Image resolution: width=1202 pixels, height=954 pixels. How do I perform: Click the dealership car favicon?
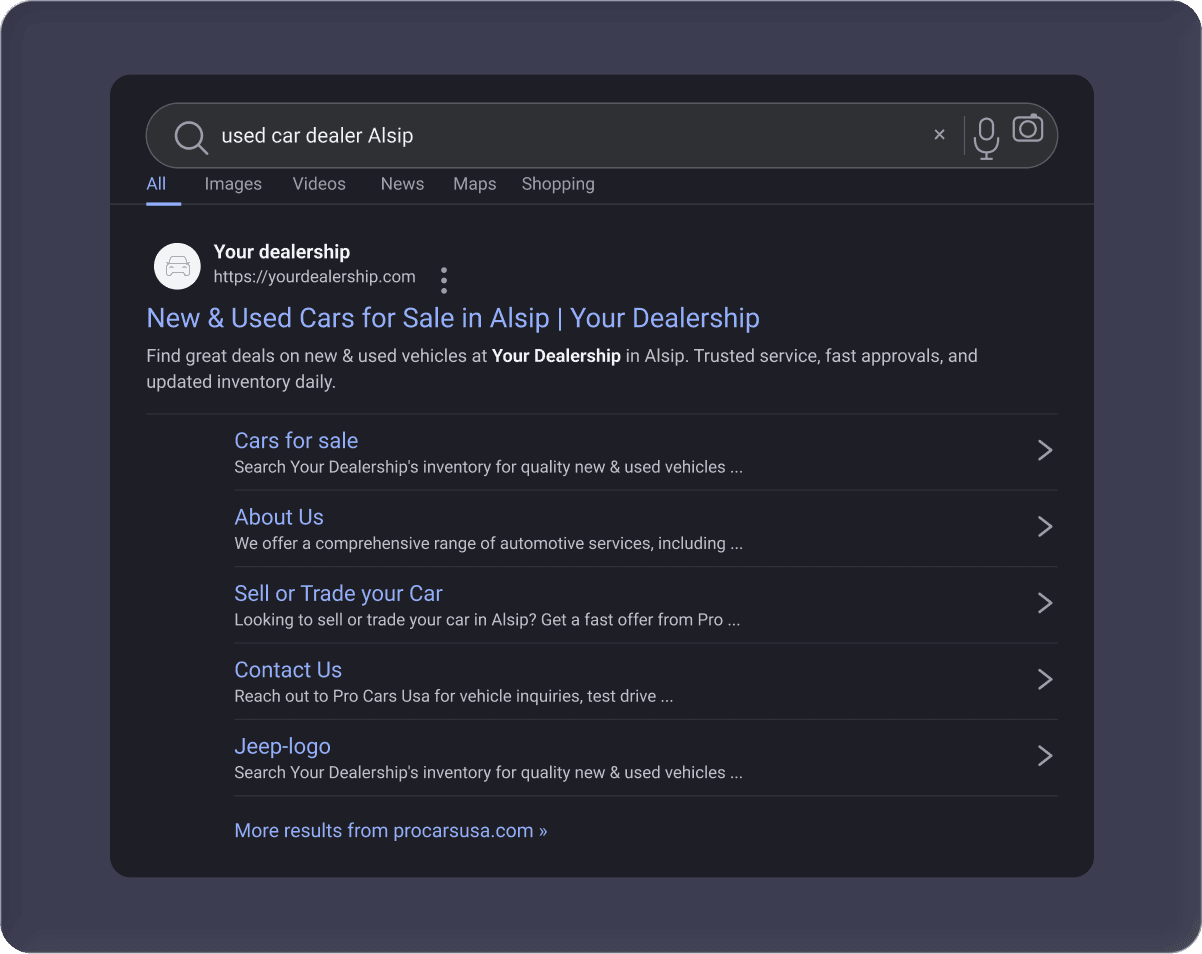177,266
